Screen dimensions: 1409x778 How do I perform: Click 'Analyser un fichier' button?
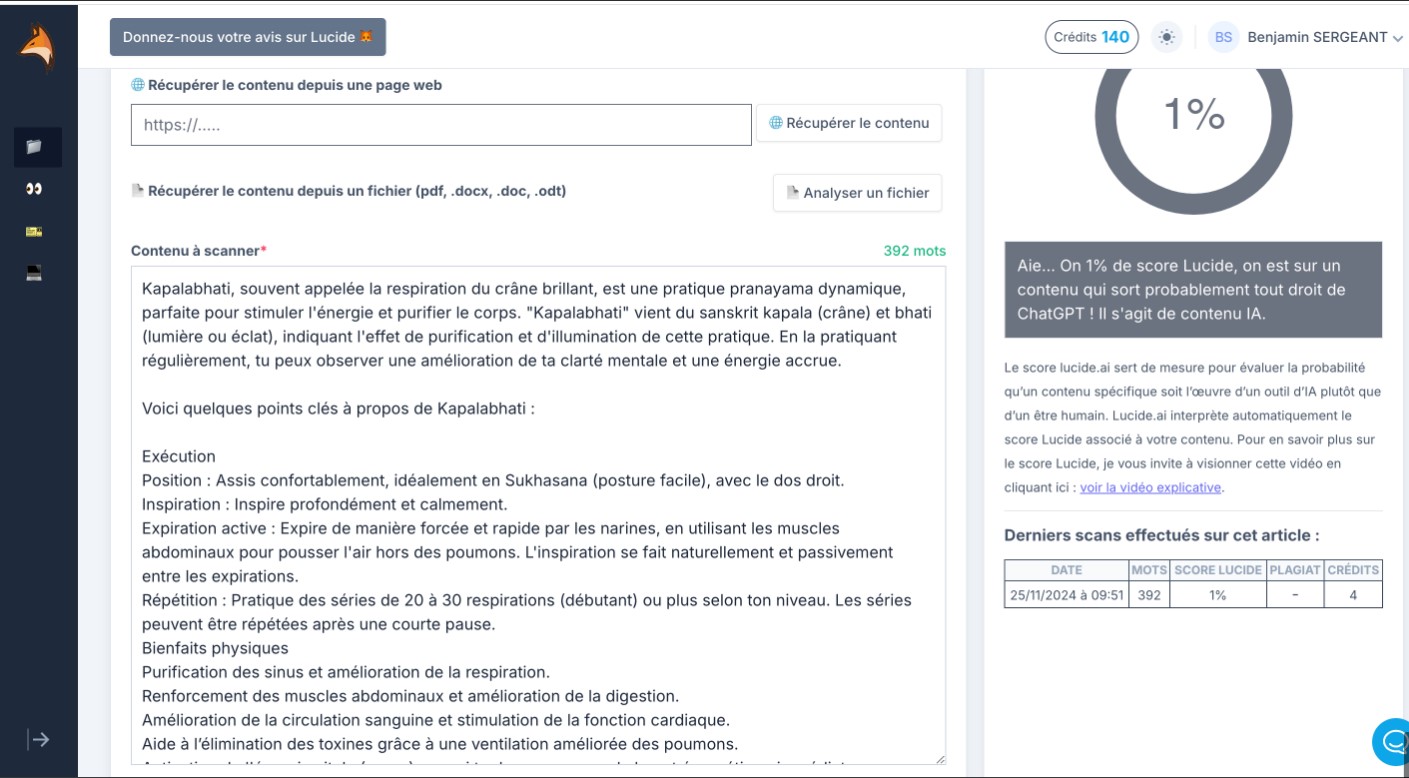857,193
